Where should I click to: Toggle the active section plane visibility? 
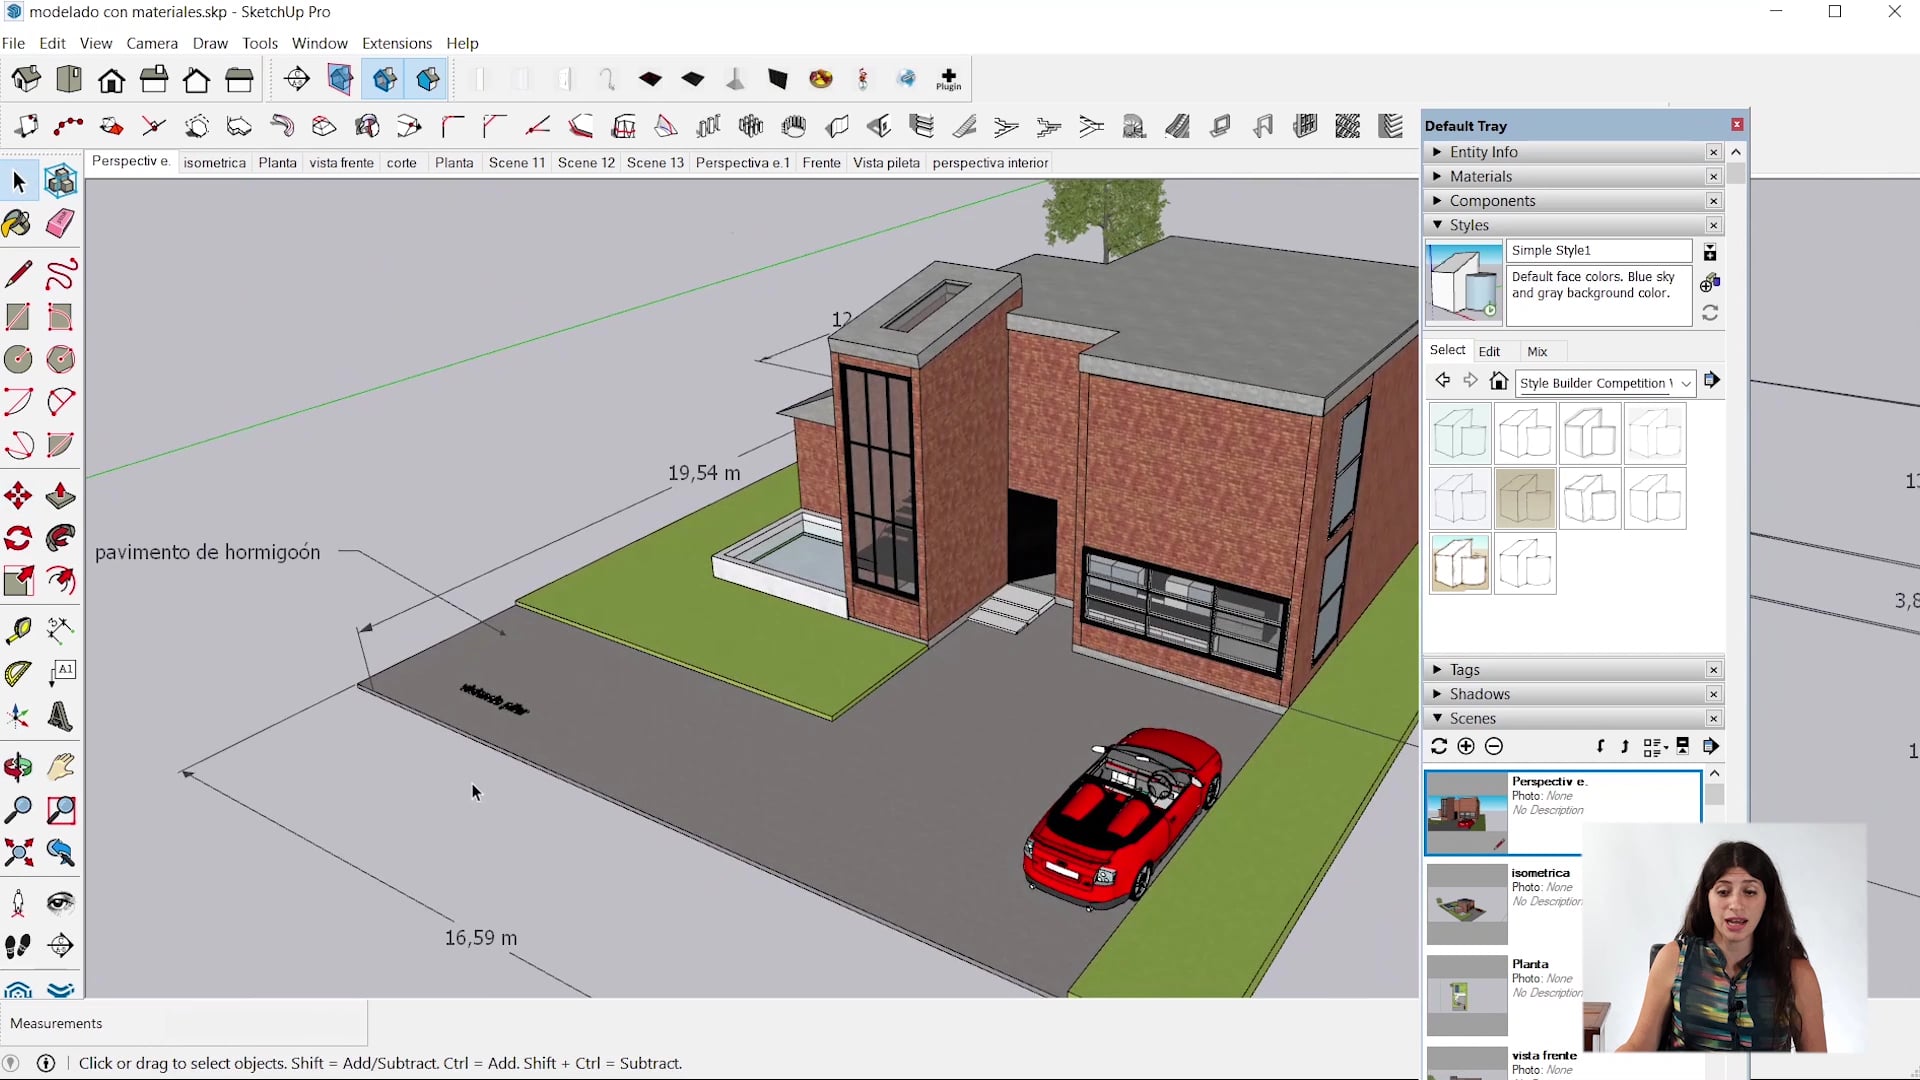[x=427, y=79]
